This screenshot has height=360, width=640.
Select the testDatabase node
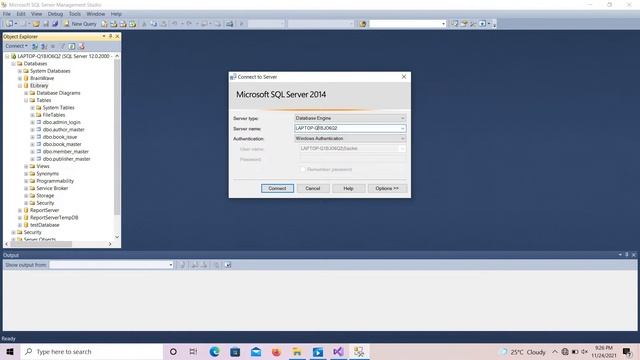[x=45, y=225]
